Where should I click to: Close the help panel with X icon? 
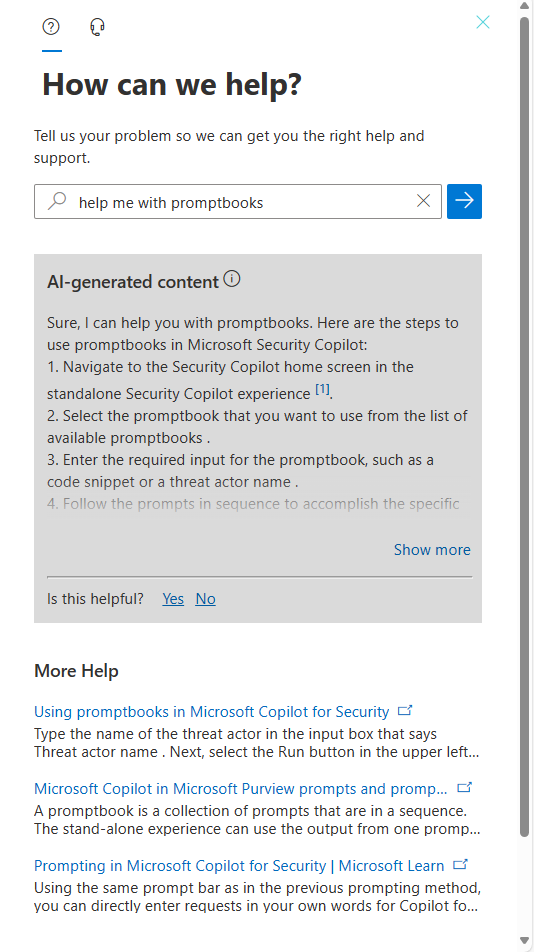coord(483,22)
